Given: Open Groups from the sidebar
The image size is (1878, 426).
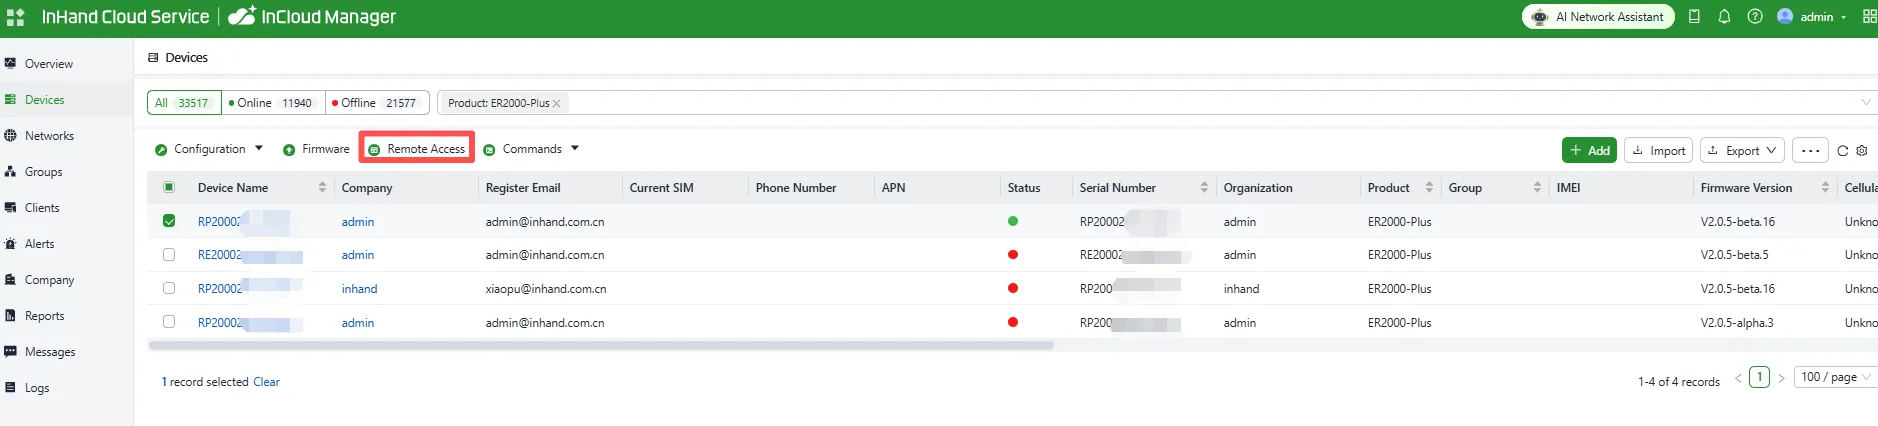Looking at the screenshot, I should click(43, 172).
